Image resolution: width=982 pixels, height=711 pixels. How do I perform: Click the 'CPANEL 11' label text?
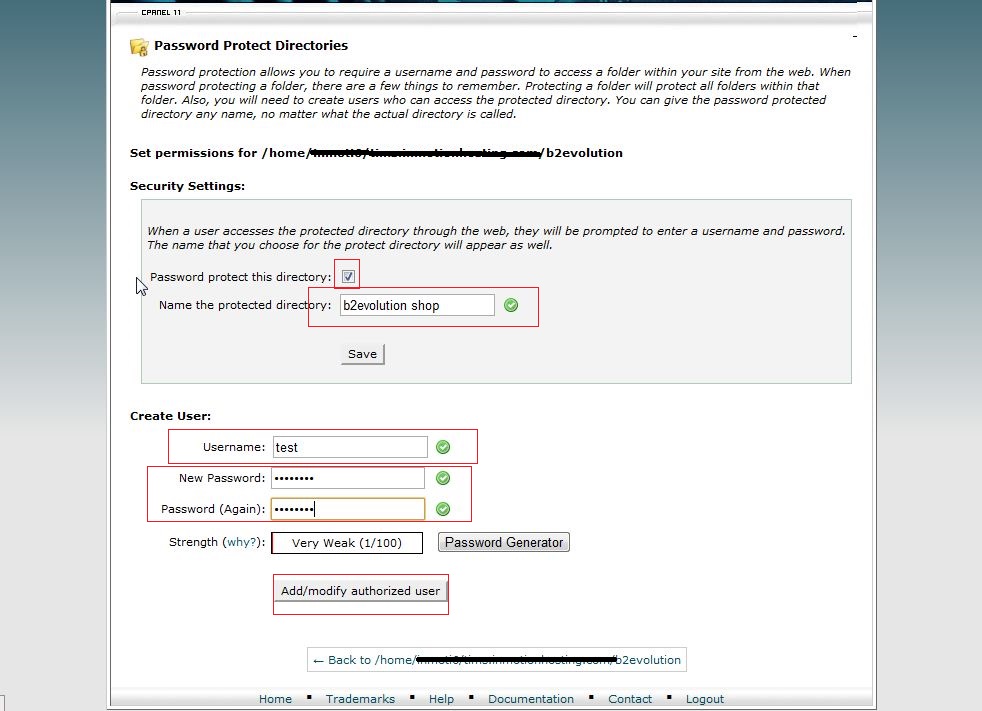(161, 12)
